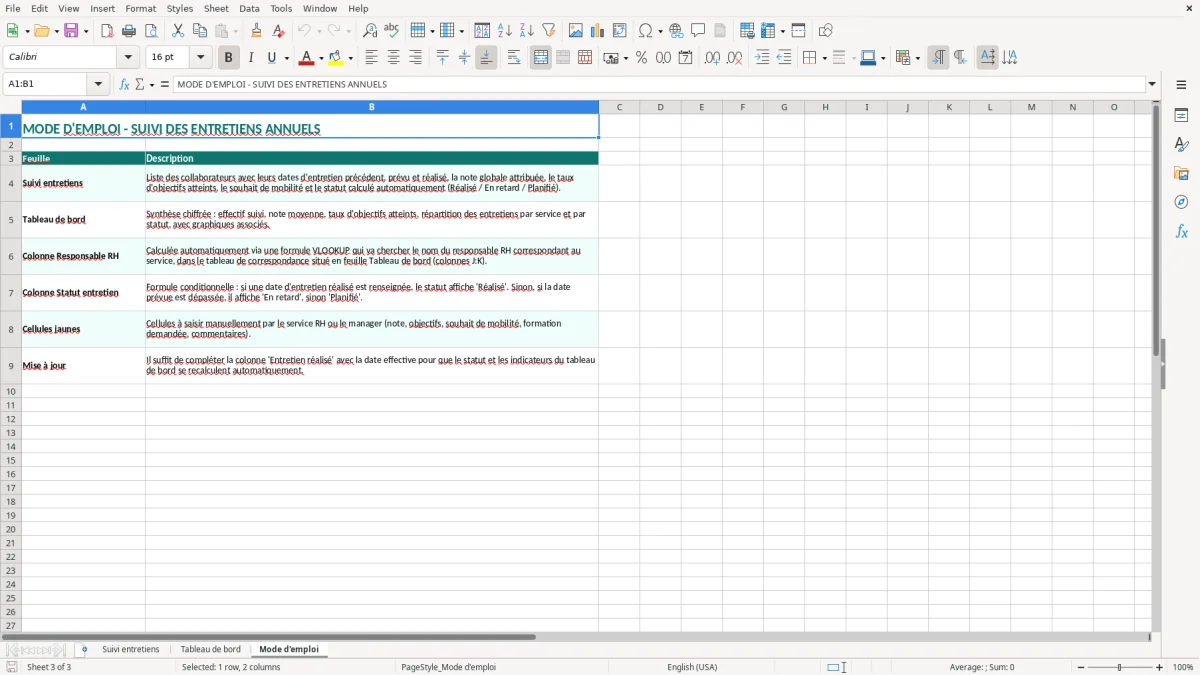Click the Export as PDF icon

pyautogui.click(x=107, y=31)
